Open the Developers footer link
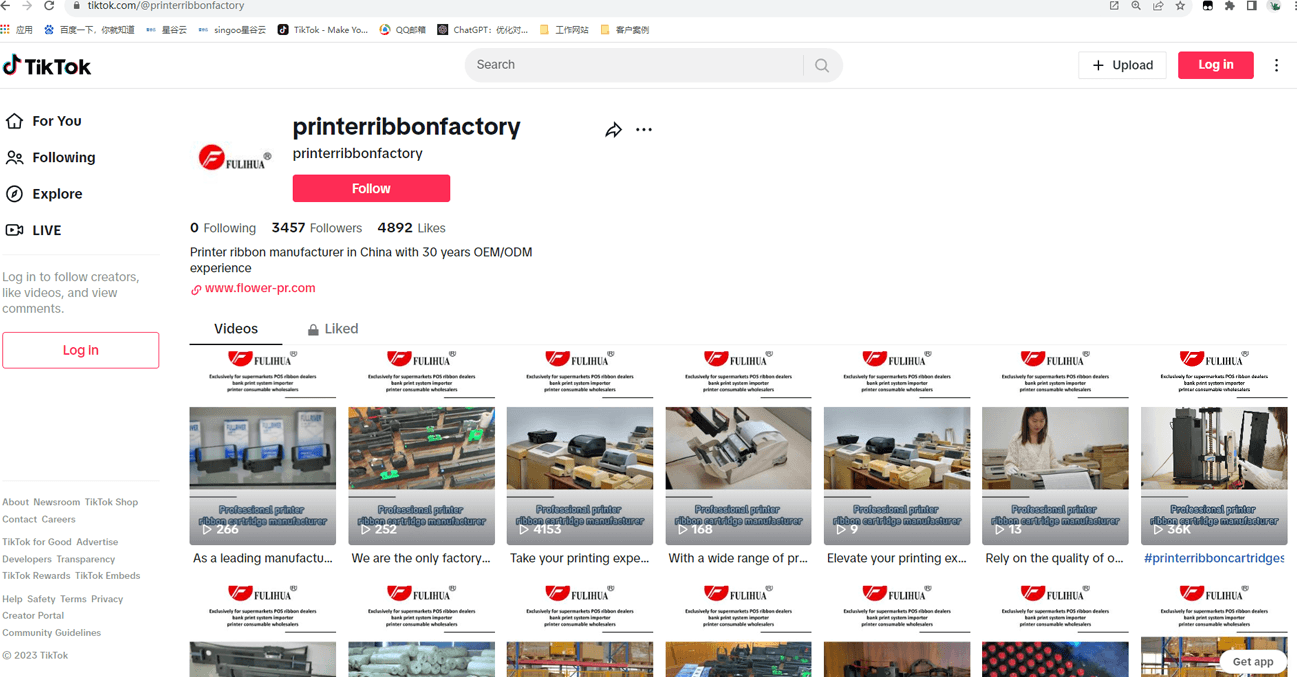This screenshot has height=677, width=1297. point(27,559)
